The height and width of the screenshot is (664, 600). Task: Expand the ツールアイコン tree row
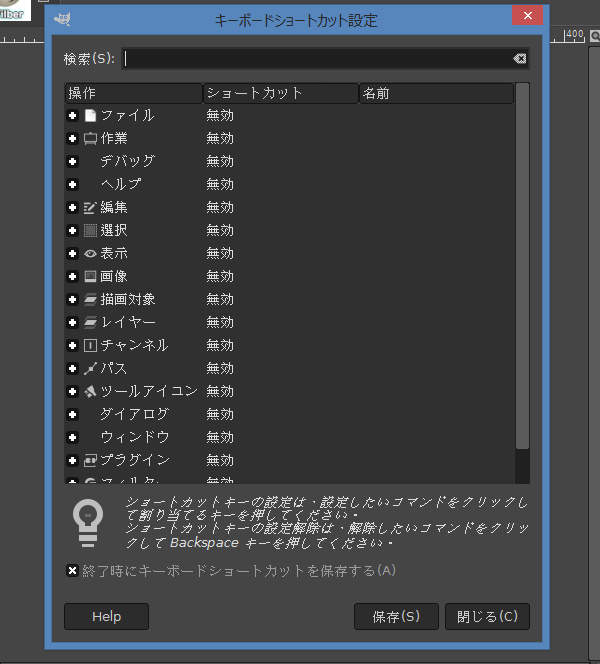point(72,391)
